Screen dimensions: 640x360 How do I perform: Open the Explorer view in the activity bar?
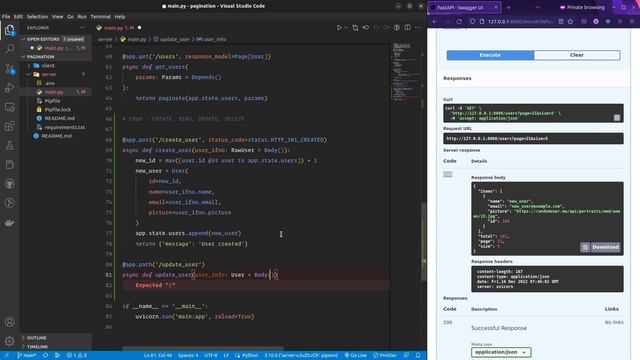point(9,30)
